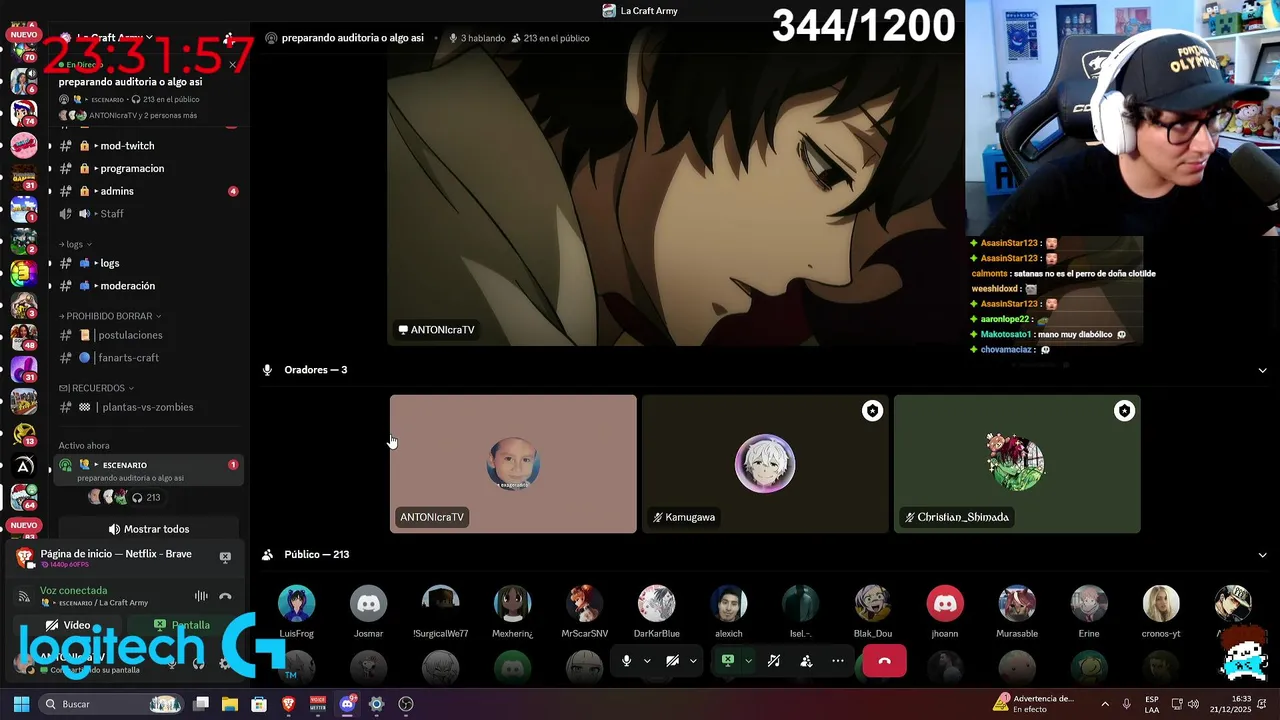Collapse the logs category
1280x720 pixels.
pos(76,244)
